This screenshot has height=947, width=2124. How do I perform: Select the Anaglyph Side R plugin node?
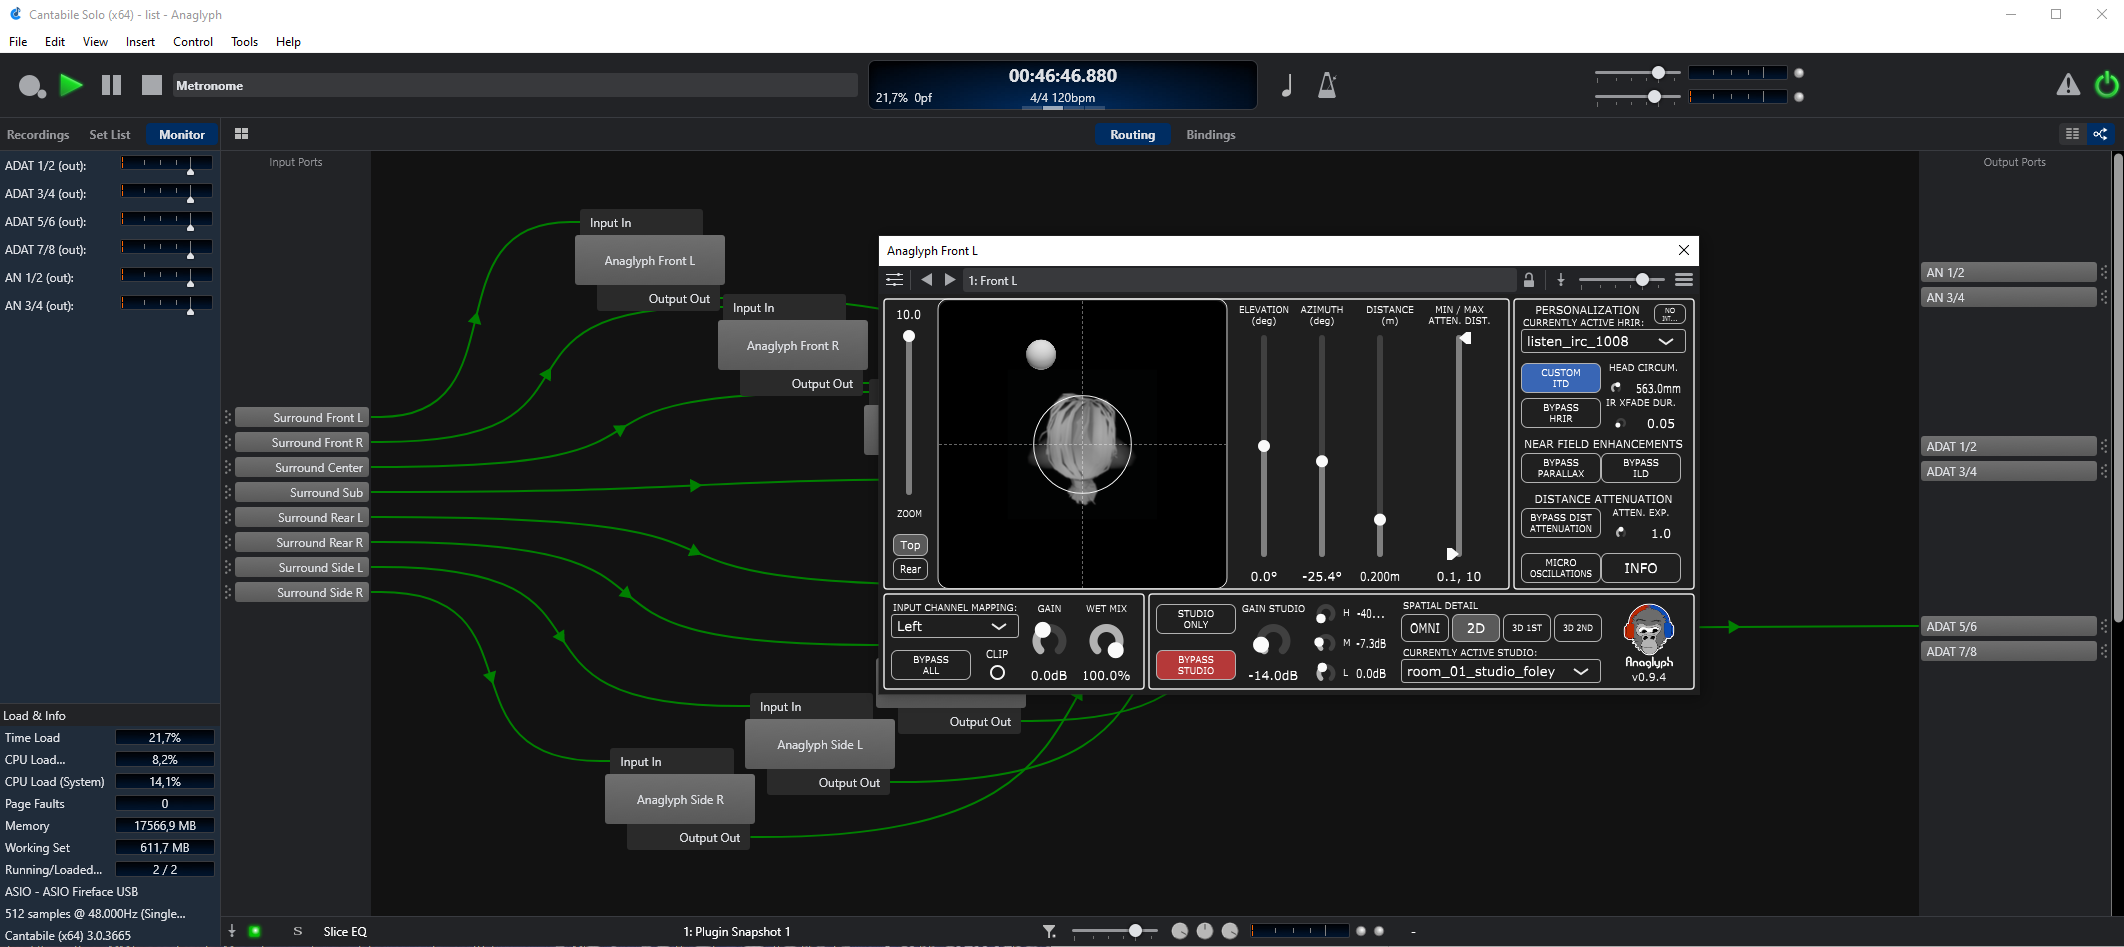point(680,800)
